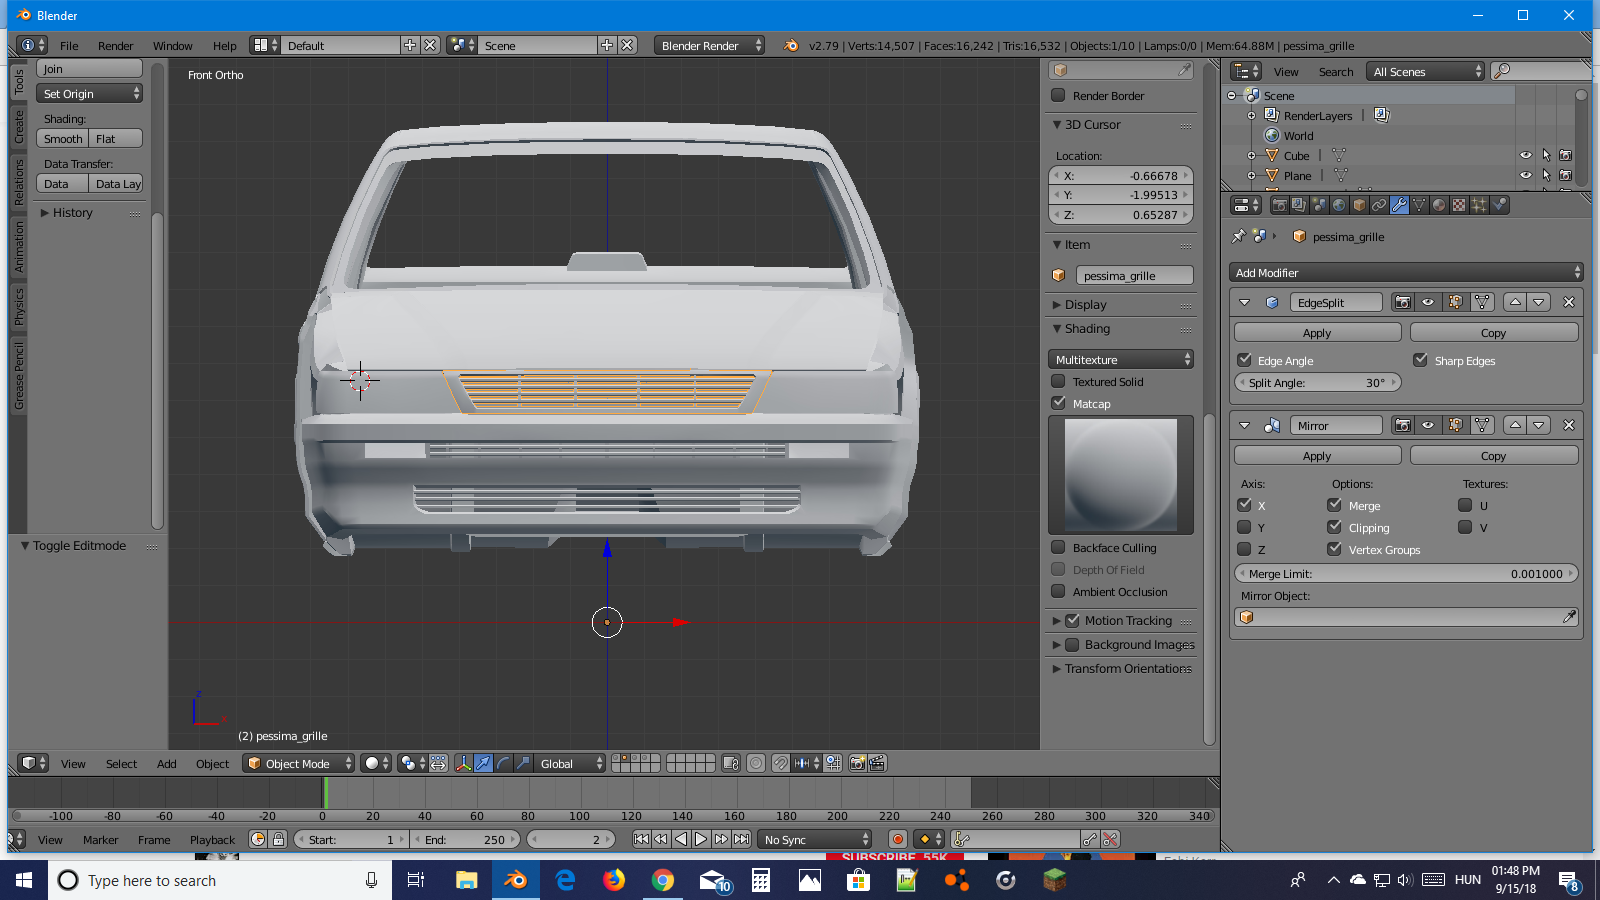
Task: Disable the Matcap checkbox
Action: click(x=1058, y=403)
